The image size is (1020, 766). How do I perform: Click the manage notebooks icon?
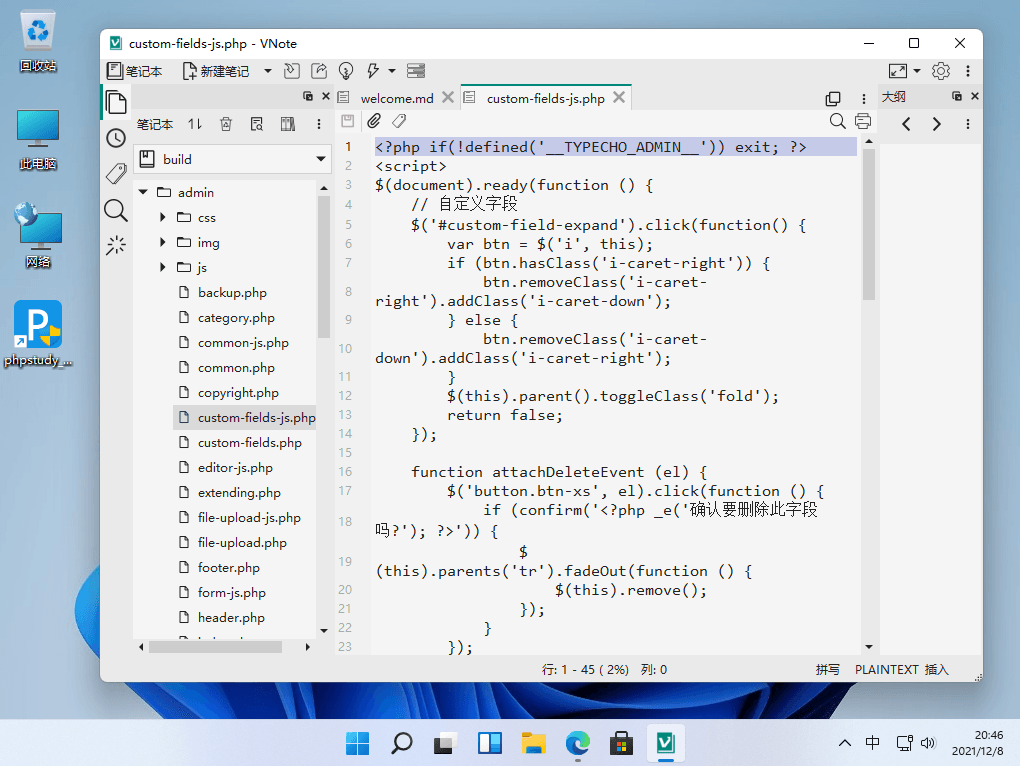pyautogui.click(x=288, y=124)
